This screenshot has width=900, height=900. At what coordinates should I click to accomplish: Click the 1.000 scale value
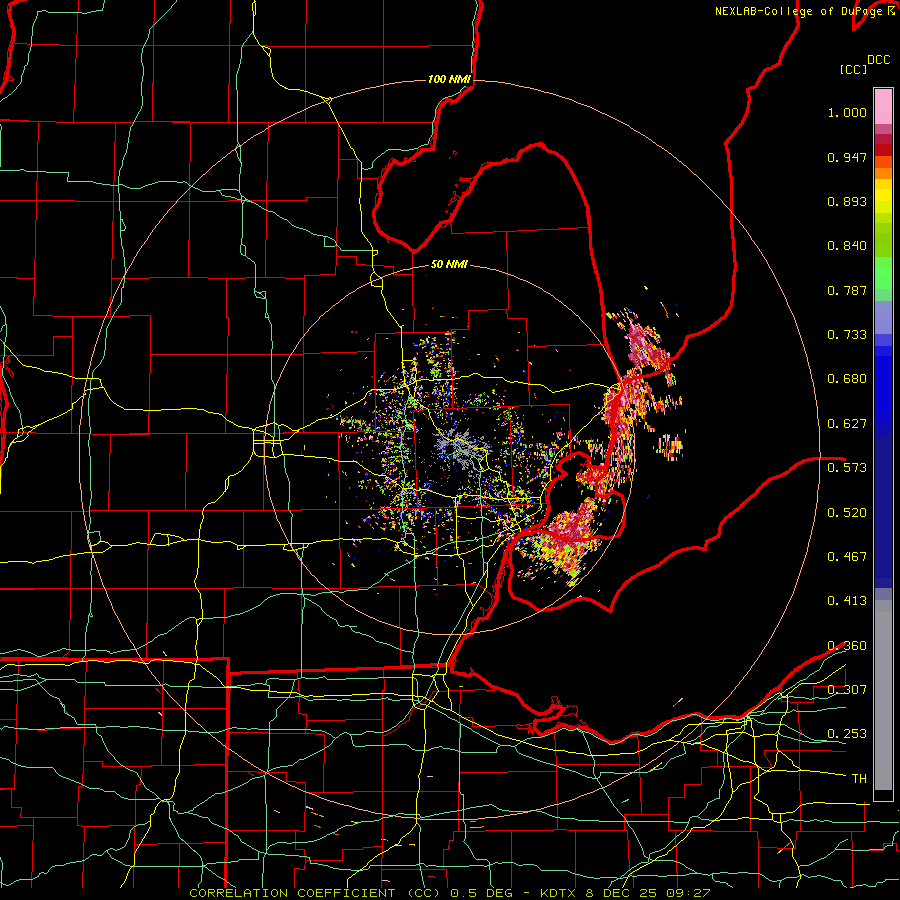click(847, 112)
